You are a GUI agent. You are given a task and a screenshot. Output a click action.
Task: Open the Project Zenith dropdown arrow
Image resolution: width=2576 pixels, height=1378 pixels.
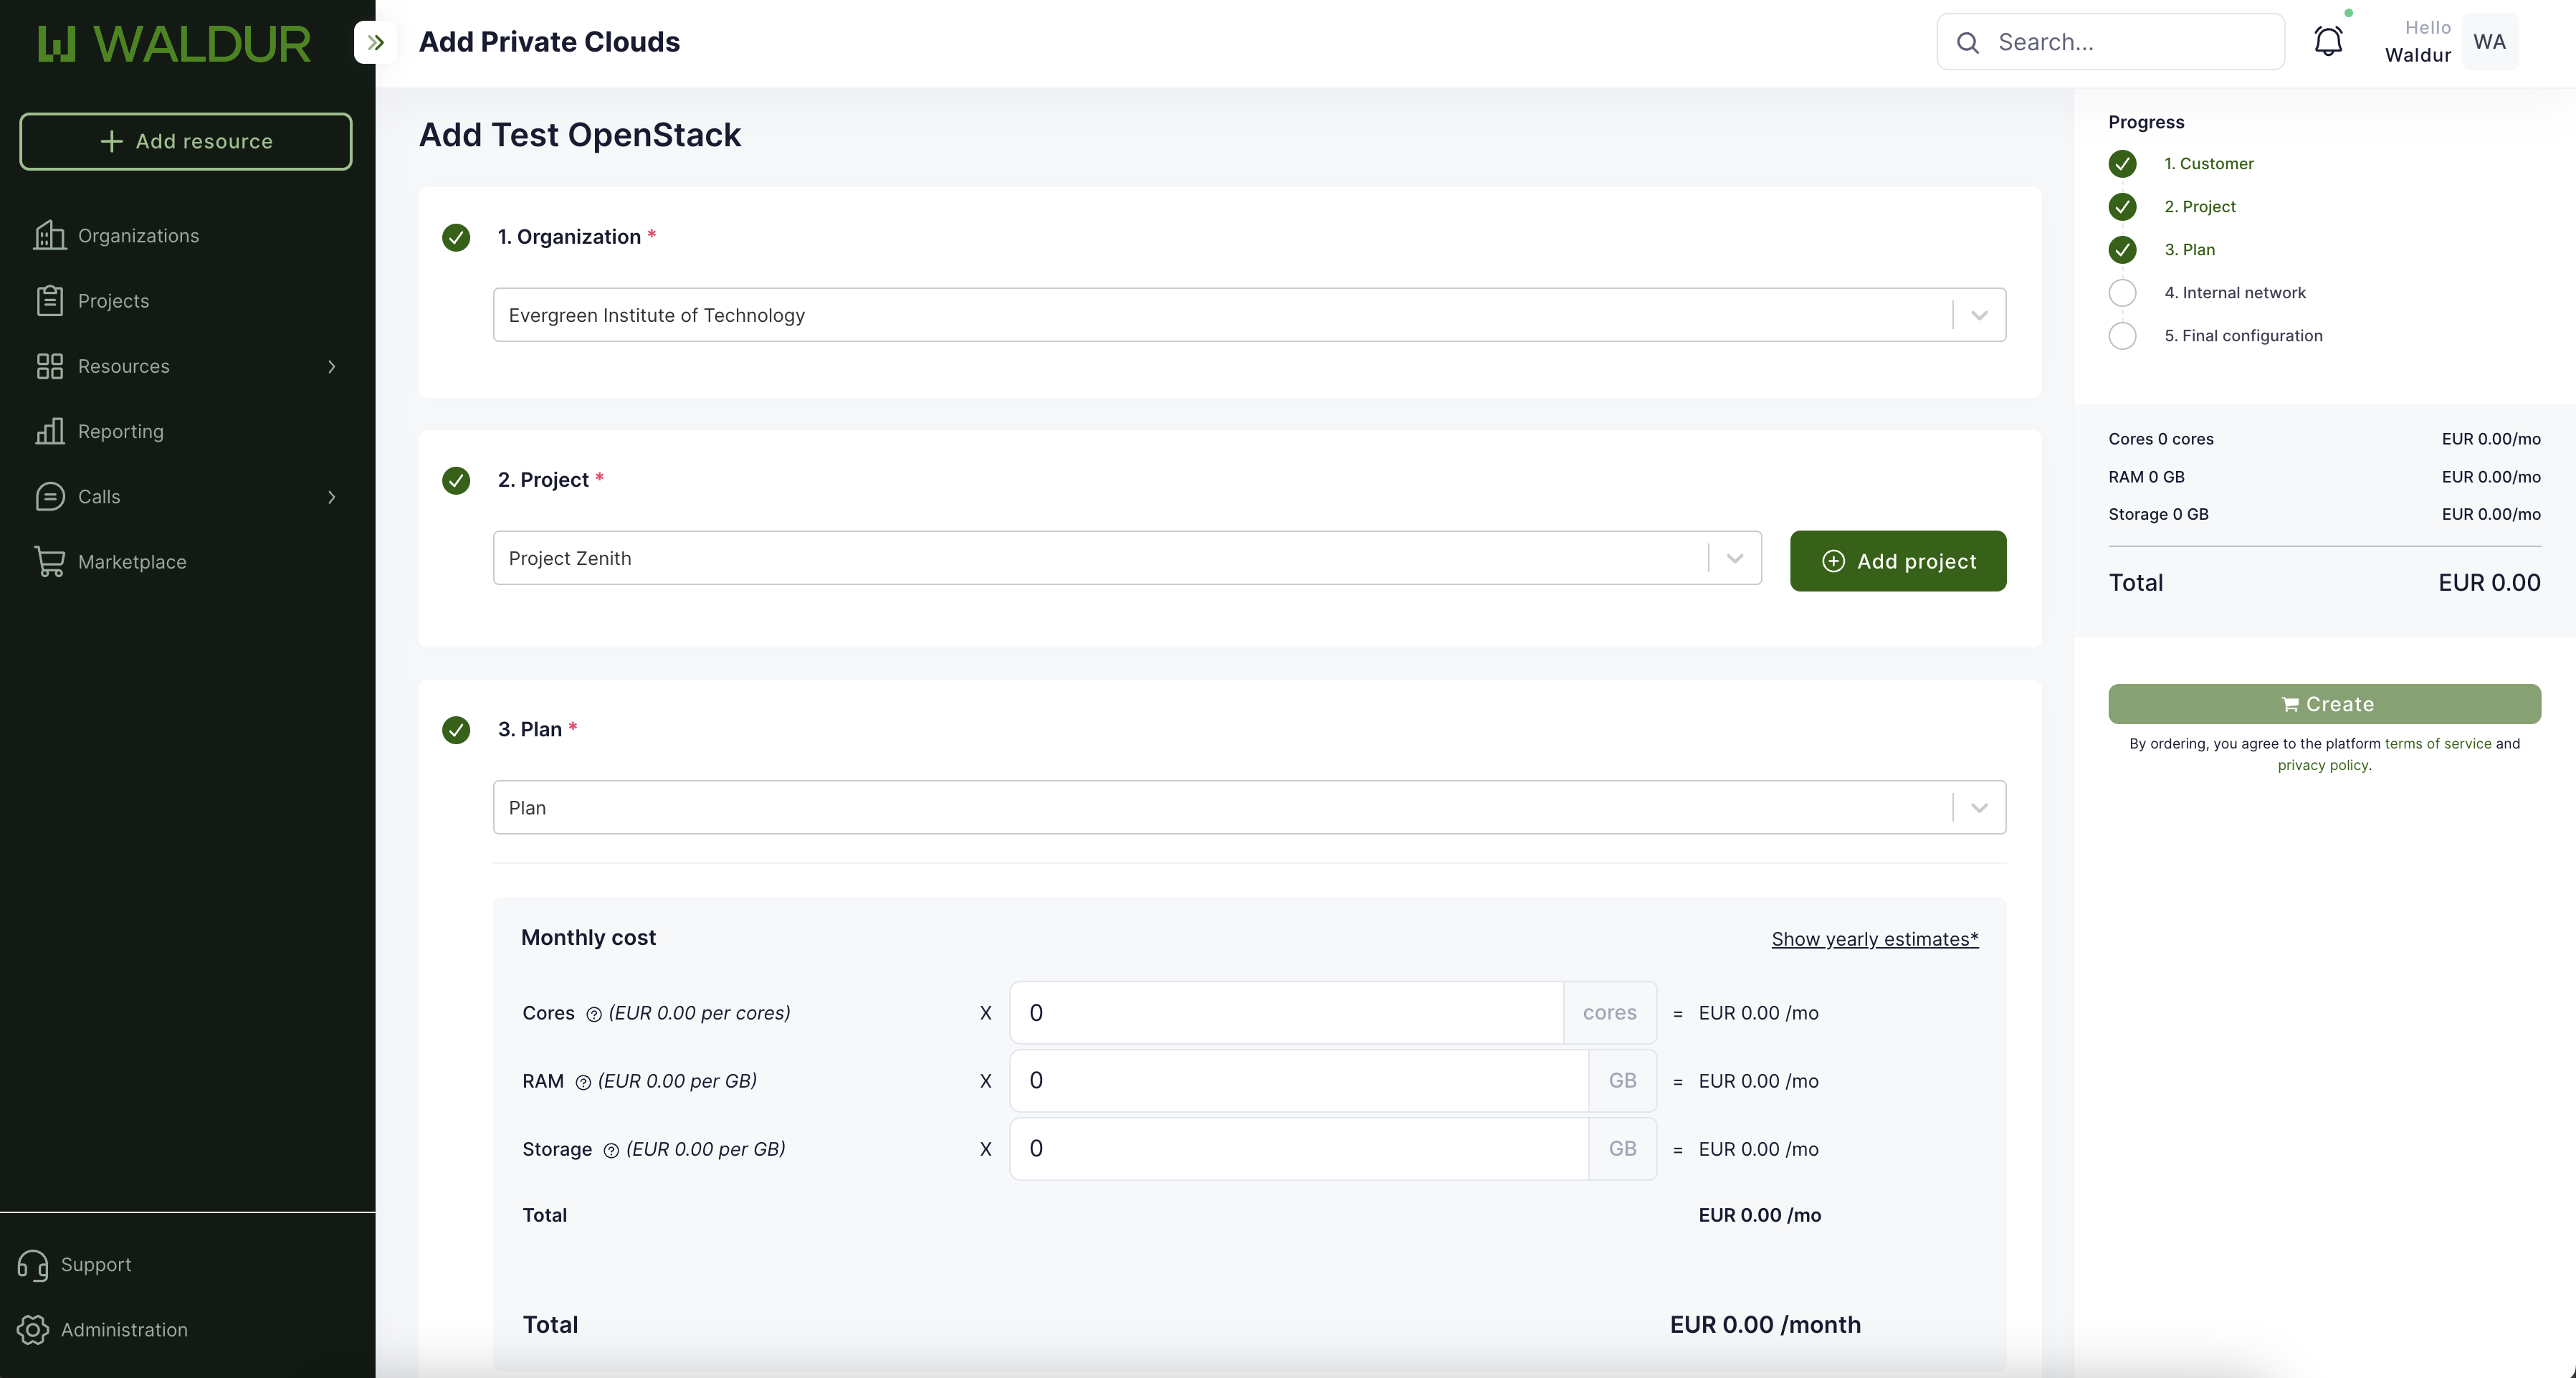tap(1734, 558)
